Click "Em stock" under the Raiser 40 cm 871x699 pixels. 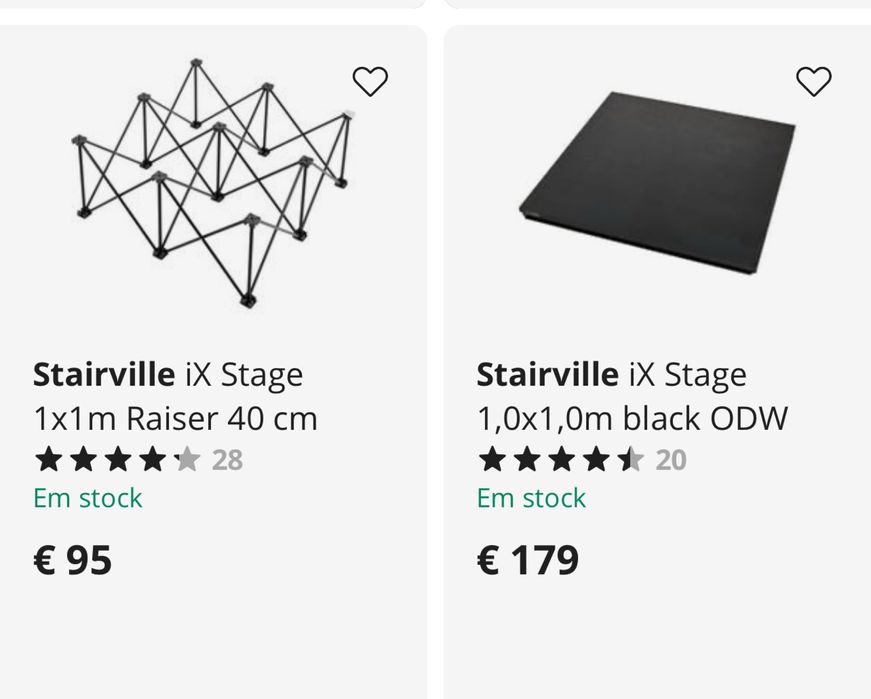[x=88, y=498]
